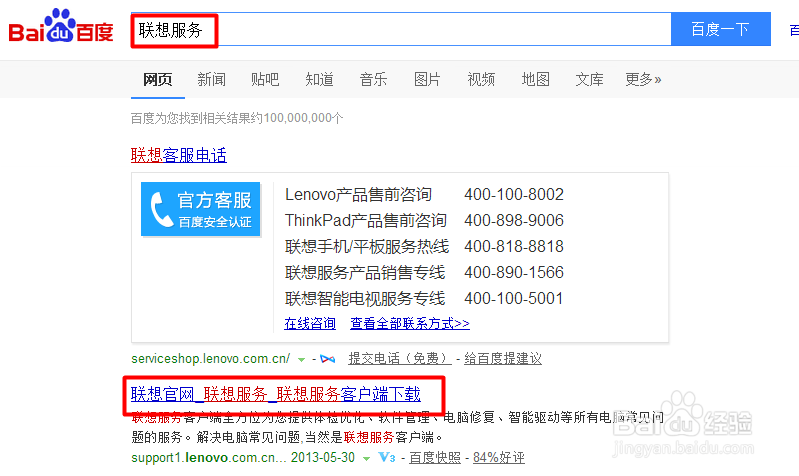Viewport: 799px width, 476px height.
Task: Expand the 更多» menu
Action: [643, 80]
